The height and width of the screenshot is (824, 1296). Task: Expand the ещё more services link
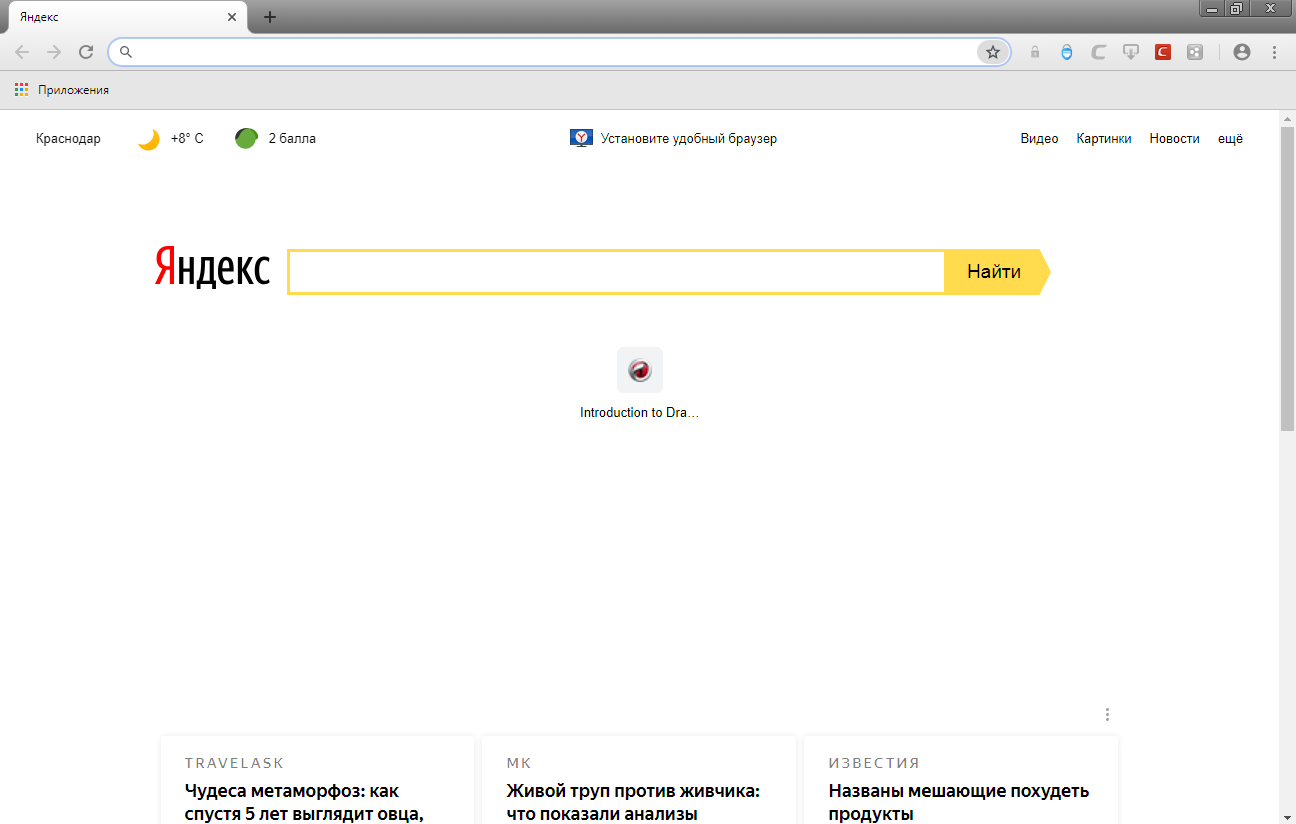pyautogui.click(x=1230, y=139)
